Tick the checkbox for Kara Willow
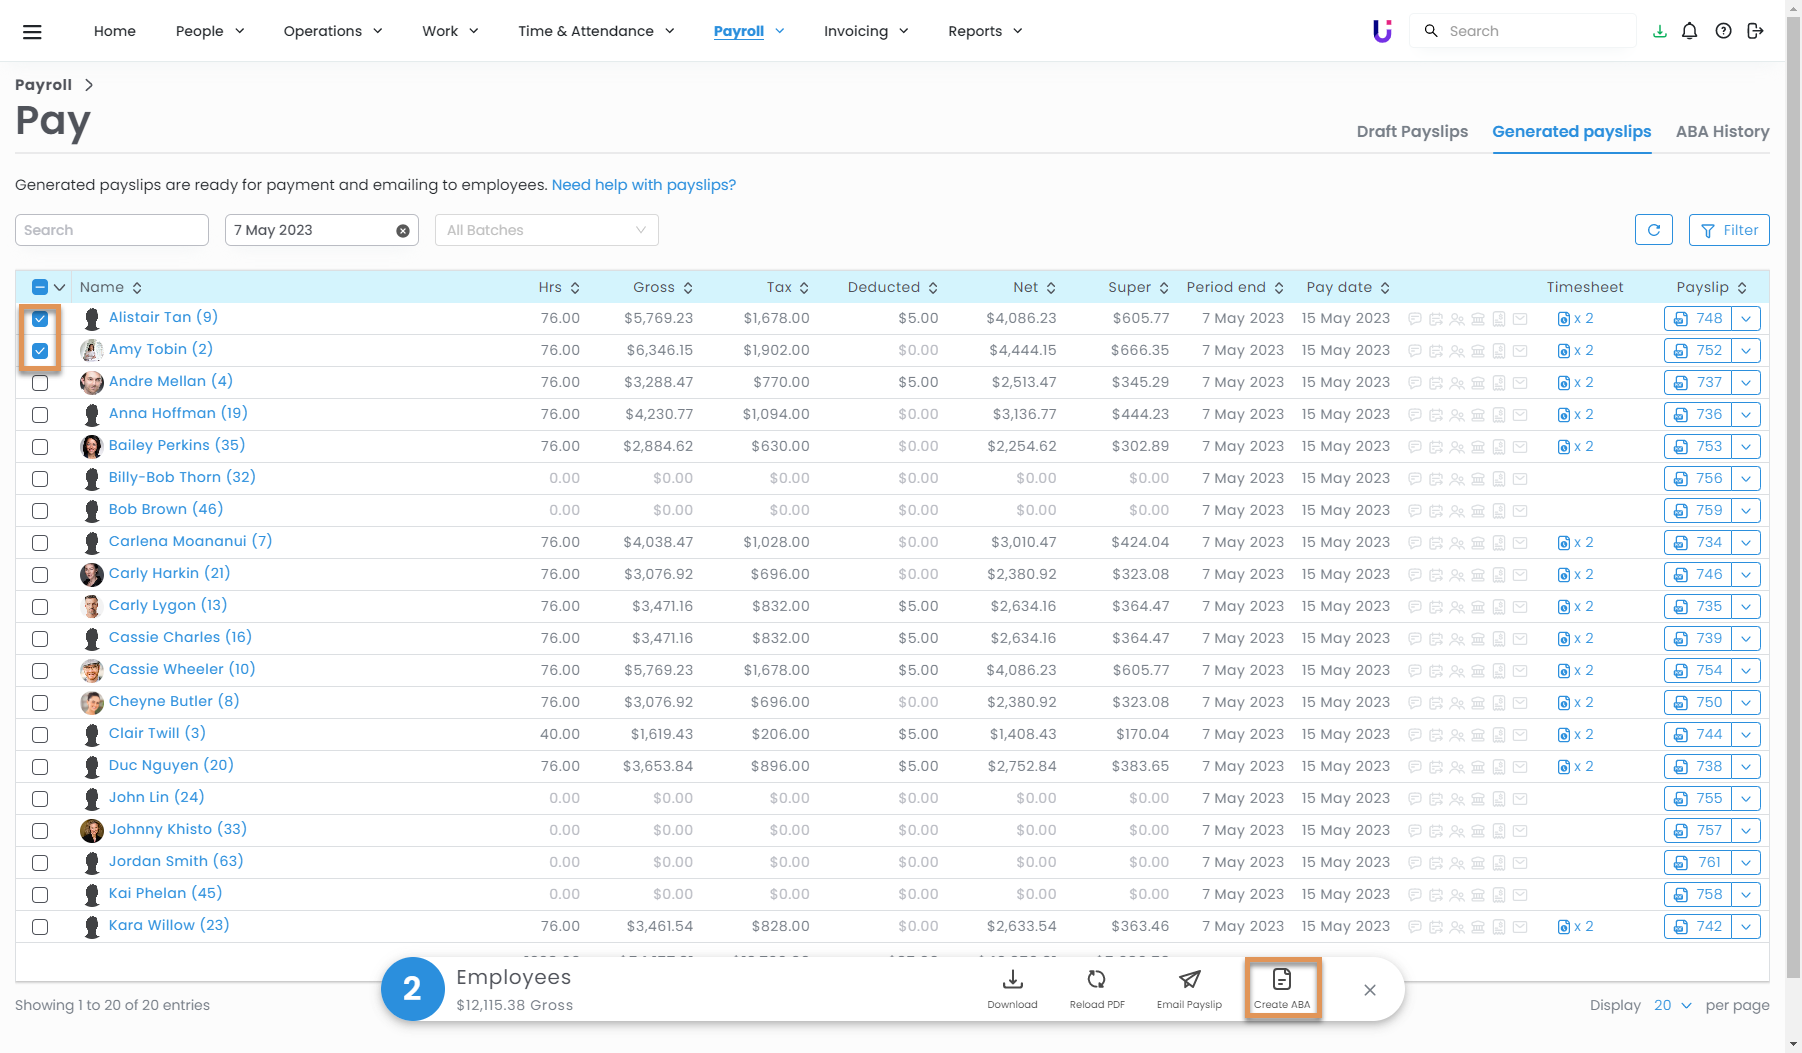This screenshot has height=1053, width=1802. pyautogui.click(x=40, y=927)
